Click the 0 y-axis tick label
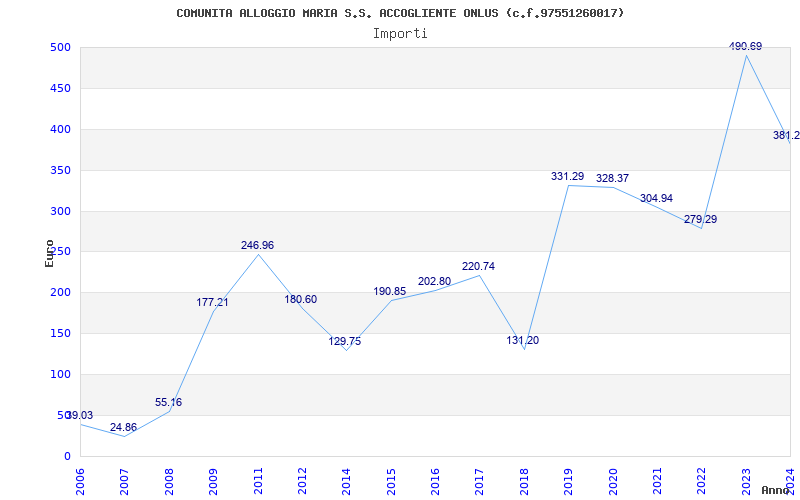Screen dimensions: 800x500 pyautogui.click(x=67, y=456)
